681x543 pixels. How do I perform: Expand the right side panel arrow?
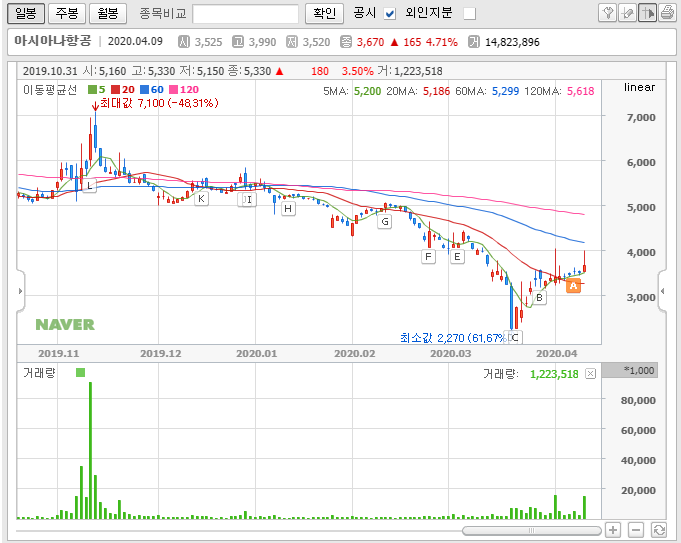[x=662, y=291]
